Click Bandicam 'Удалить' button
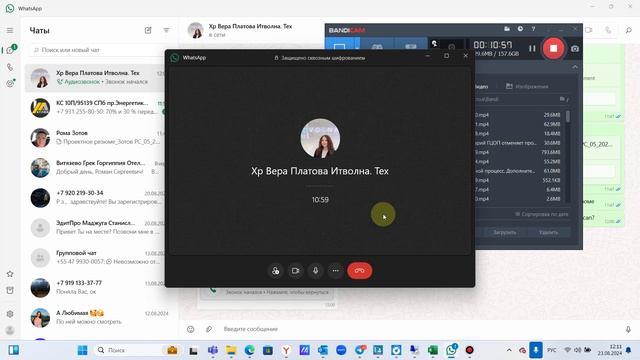 548,232
